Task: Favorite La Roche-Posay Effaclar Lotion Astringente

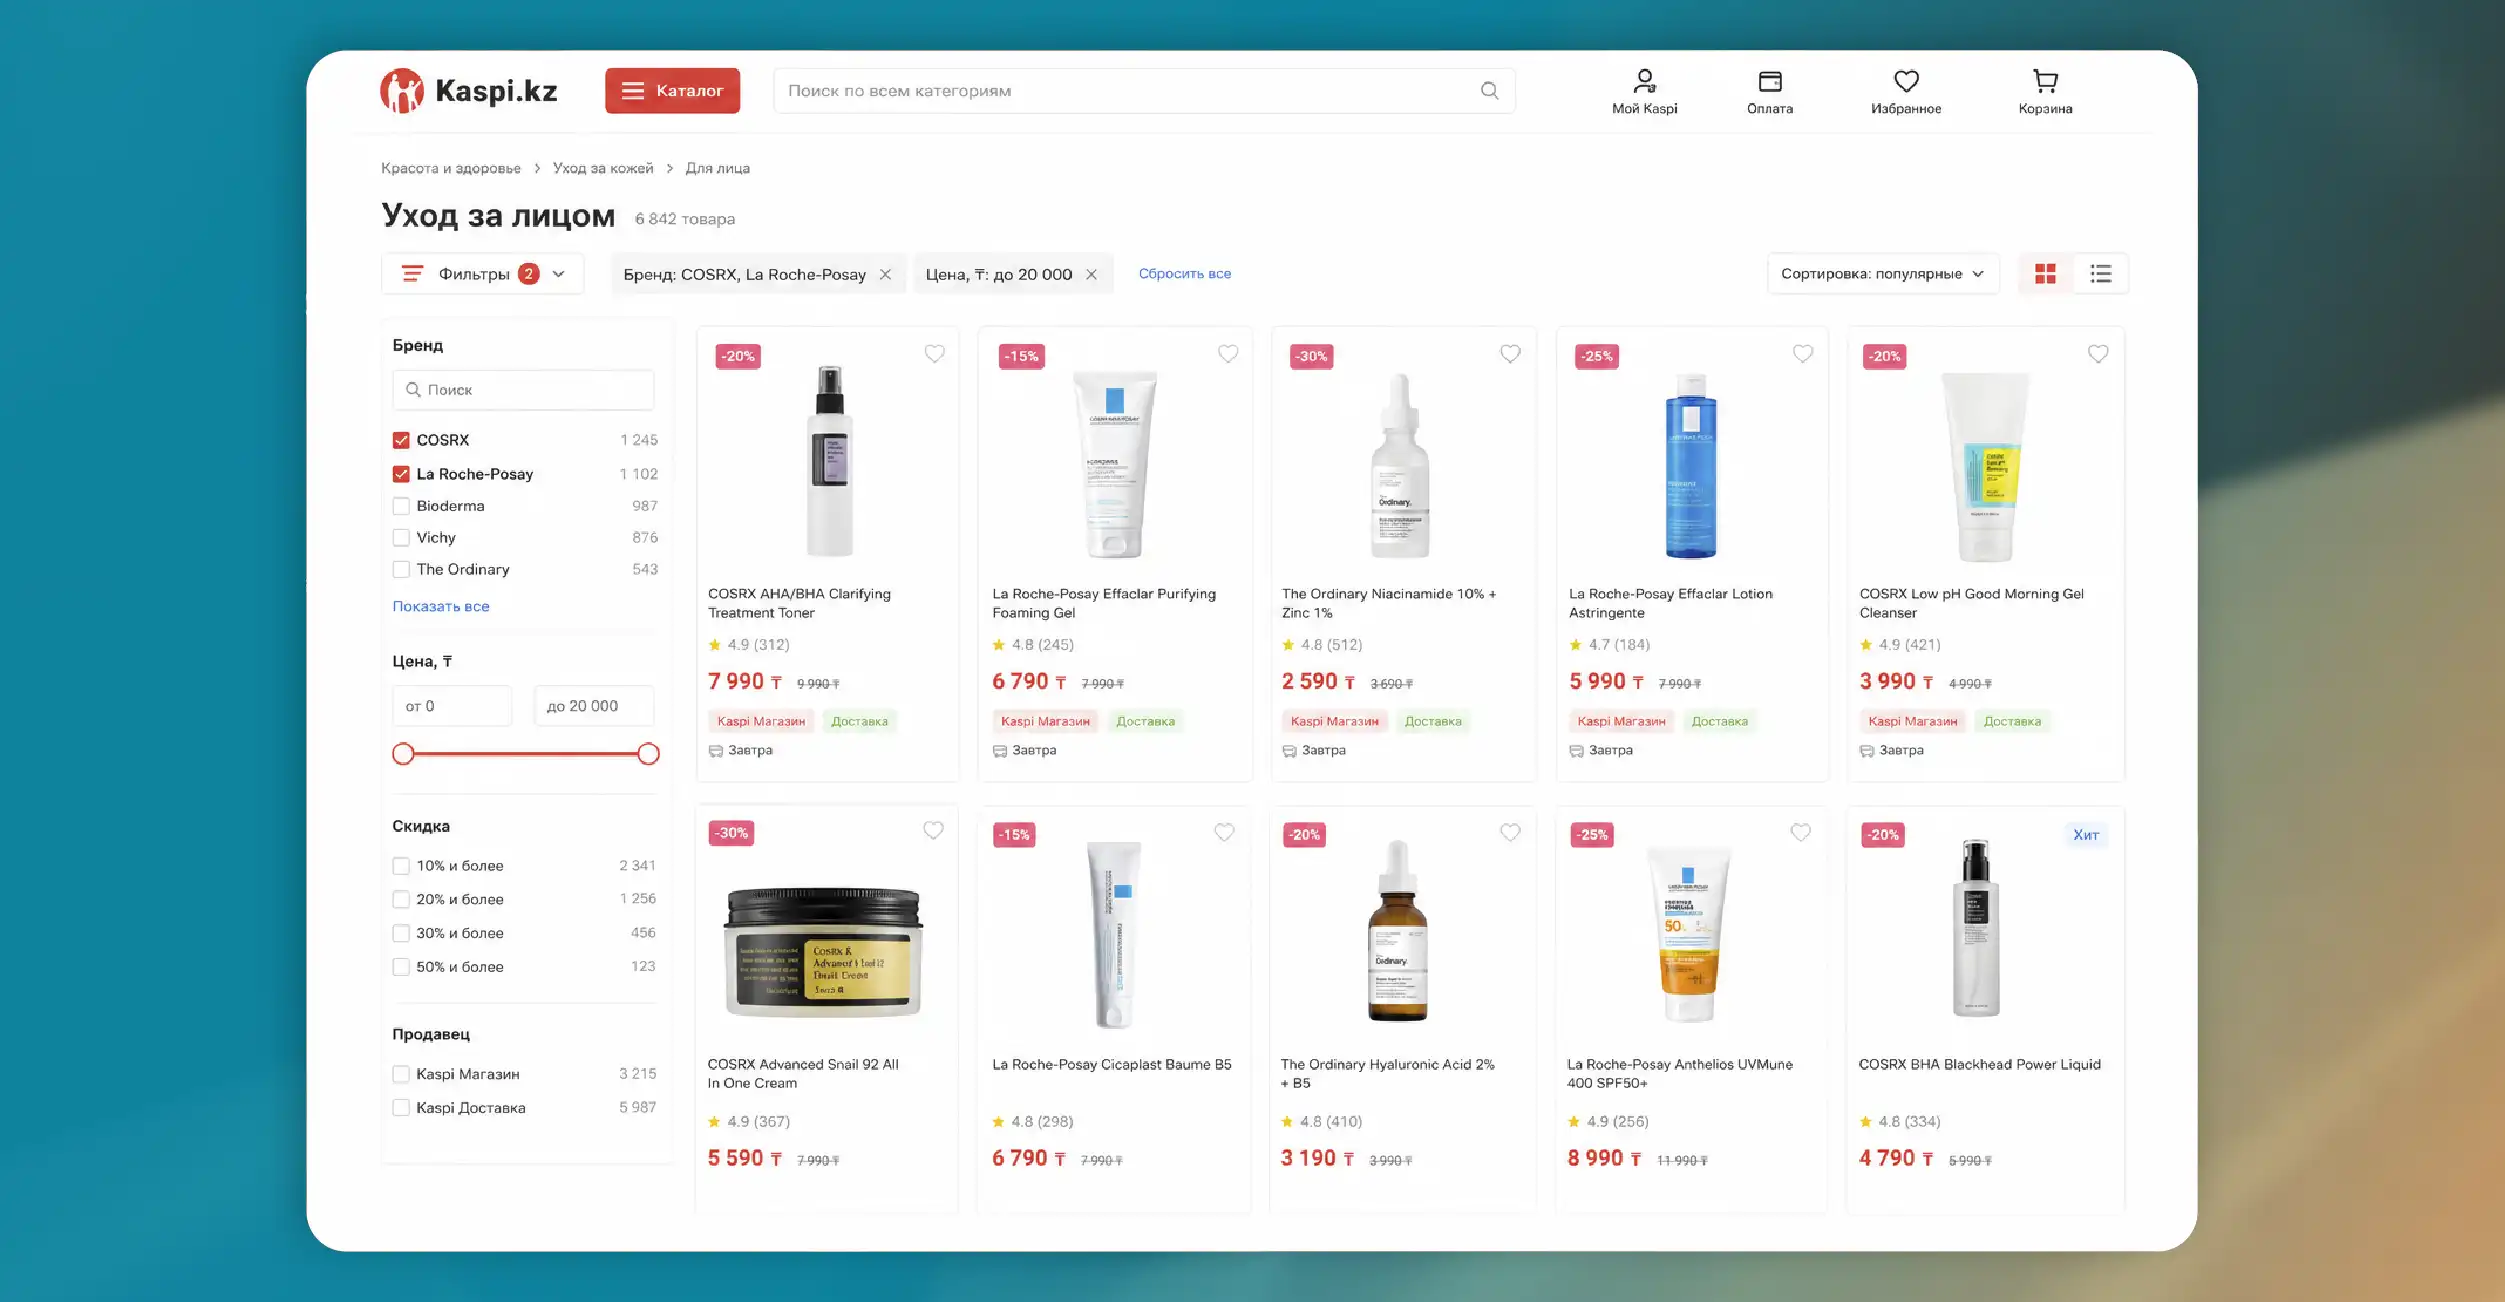Action: click(x=1802, y=354)
